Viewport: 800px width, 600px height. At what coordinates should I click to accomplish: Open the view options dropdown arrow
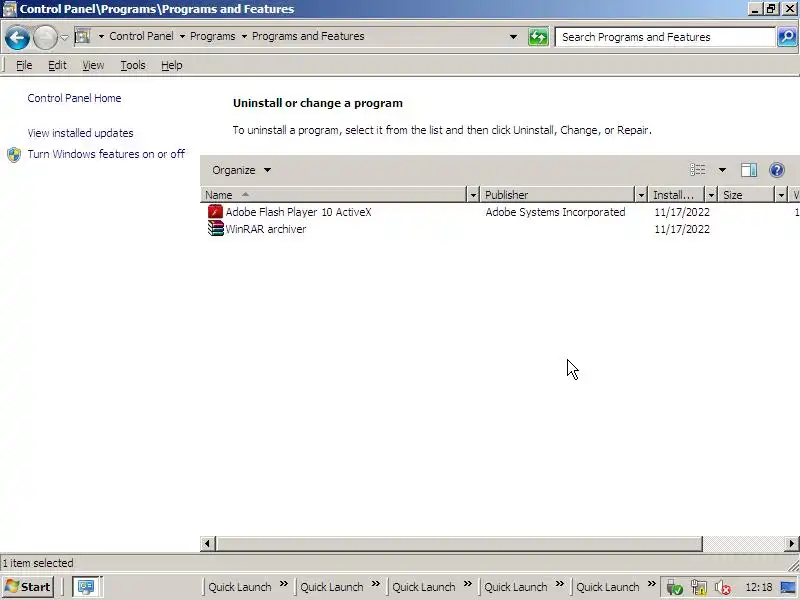pos(722,170)
